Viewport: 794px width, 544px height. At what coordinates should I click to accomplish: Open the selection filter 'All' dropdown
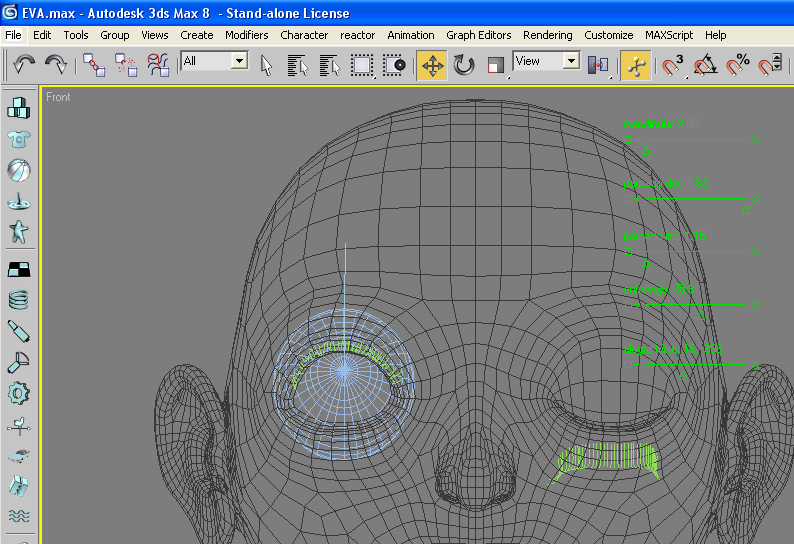(239, 61)
